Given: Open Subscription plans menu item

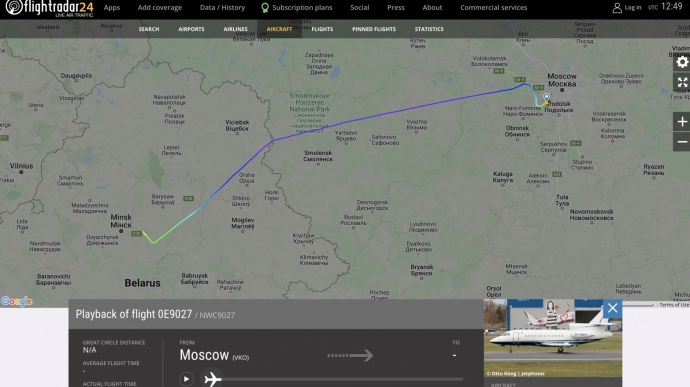Looking at the screenshot, I should tap(297, 7).
